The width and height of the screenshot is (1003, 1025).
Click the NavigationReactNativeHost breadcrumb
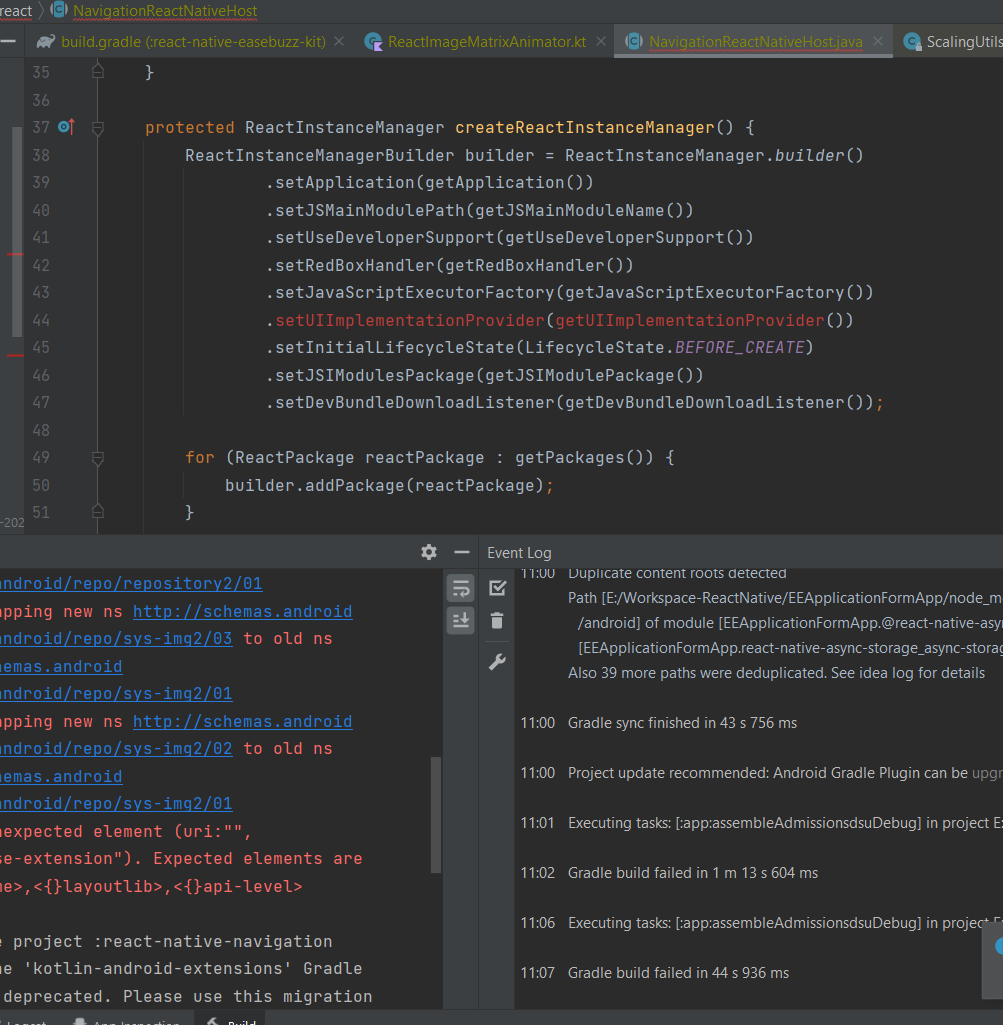164,11
